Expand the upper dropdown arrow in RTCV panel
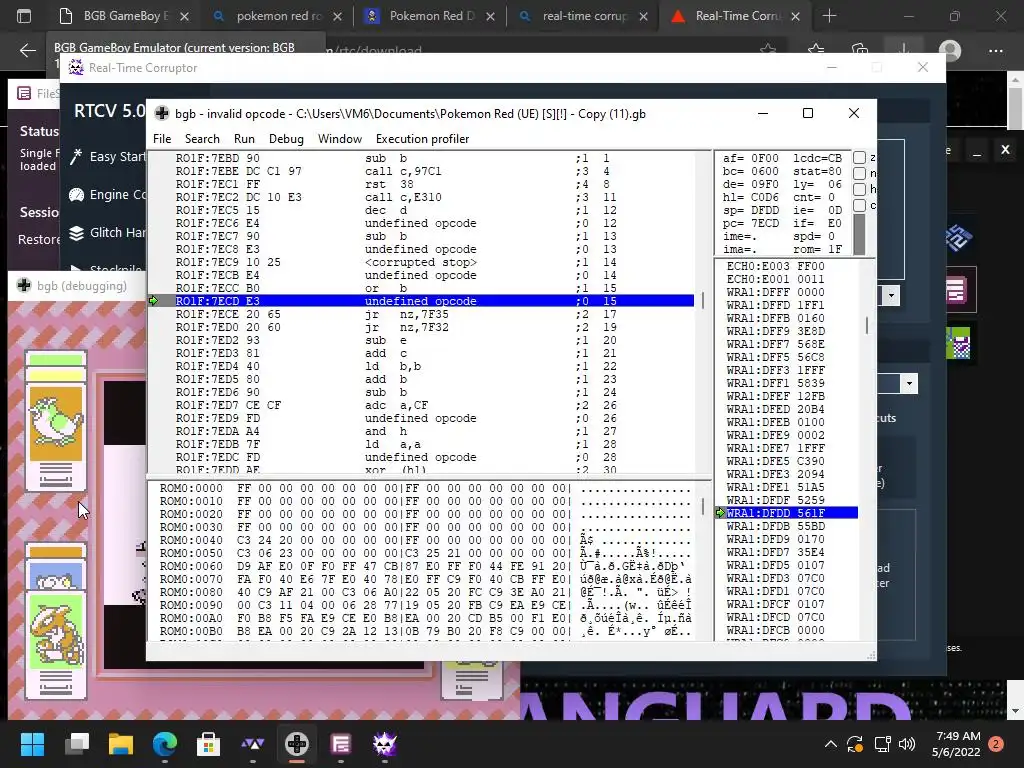The height and width of the screenshot is (768, 1024). (x=891, y=296)
